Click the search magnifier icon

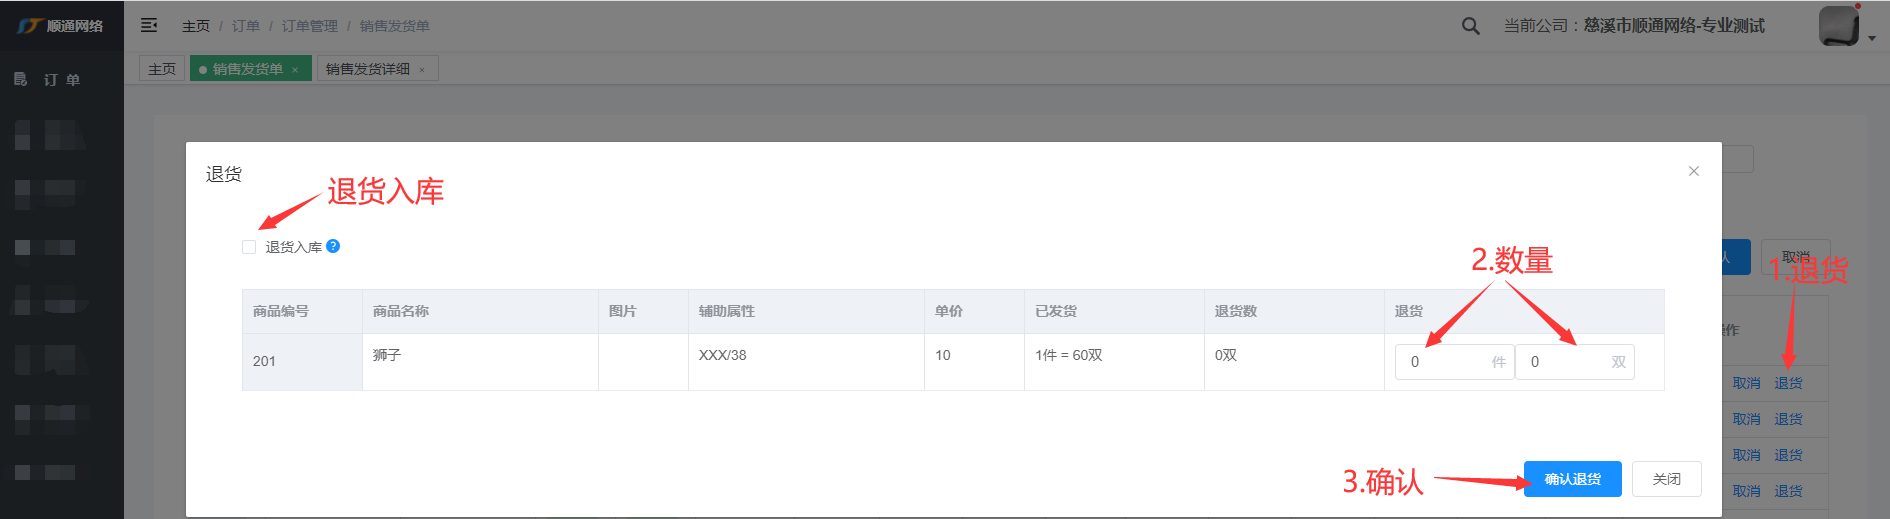(x=1470, y=26)
